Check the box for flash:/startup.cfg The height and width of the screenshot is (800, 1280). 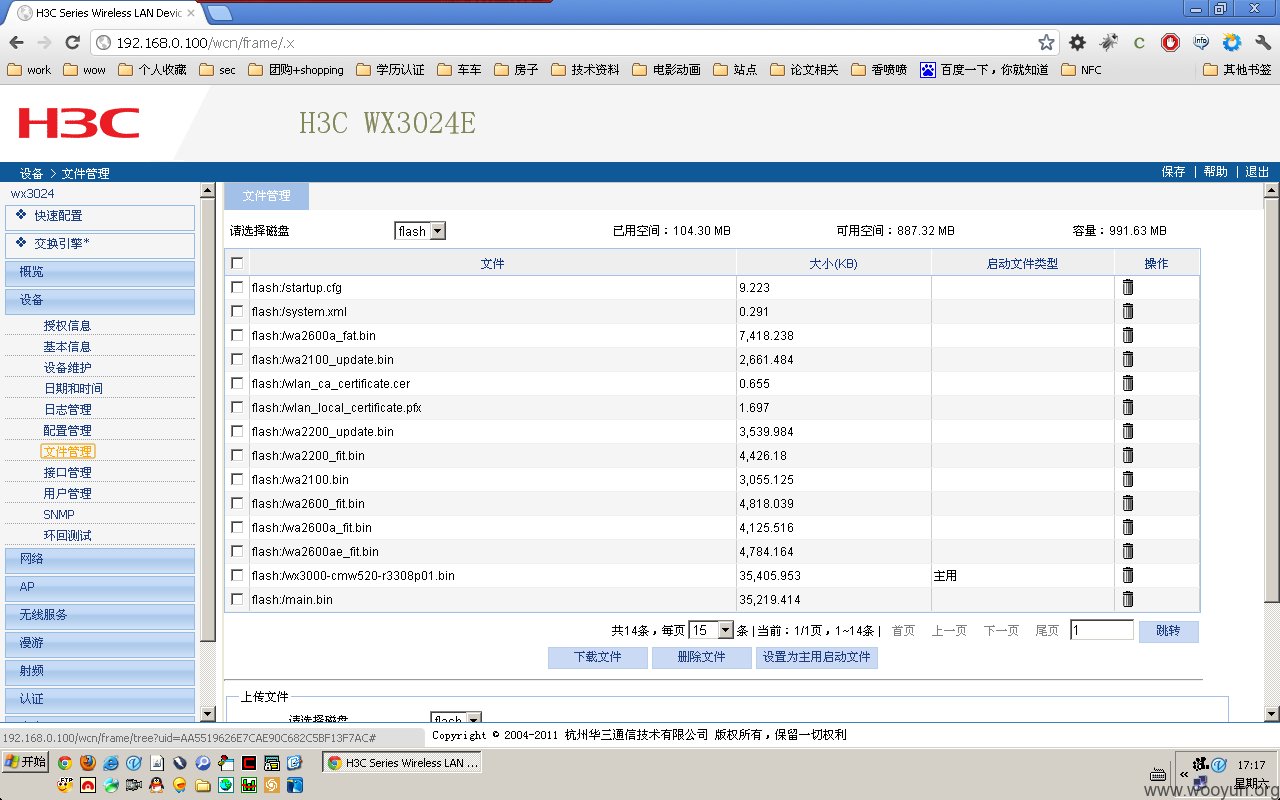[237, 287]
